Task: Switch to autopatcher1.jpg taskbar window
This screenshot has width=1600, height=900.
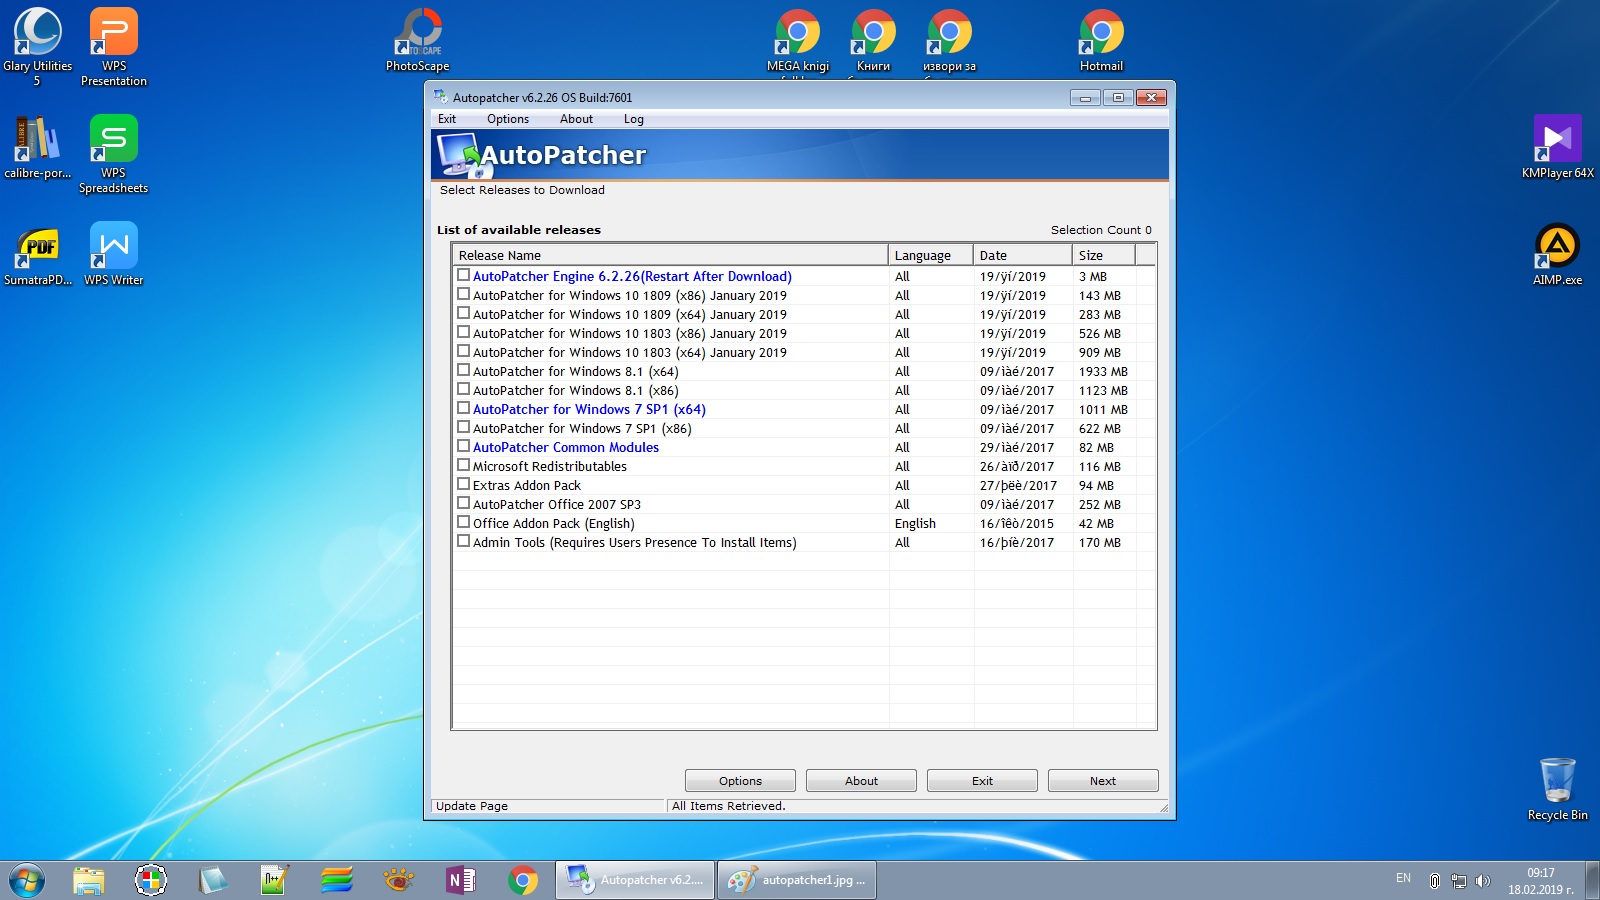Action: point(797,880)
